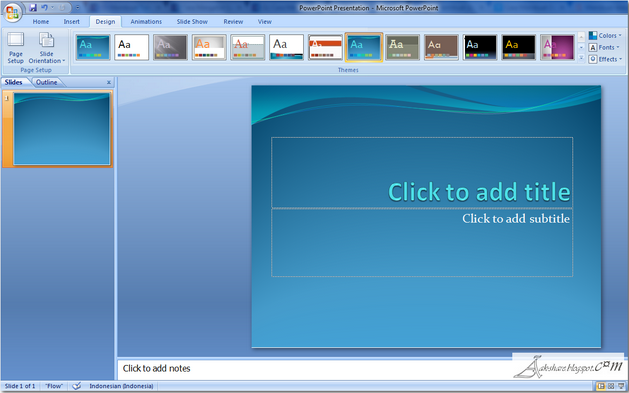Viewport: 629px width, 393px height.
Task: Click the spell check status icon
Action: point(77,386)
